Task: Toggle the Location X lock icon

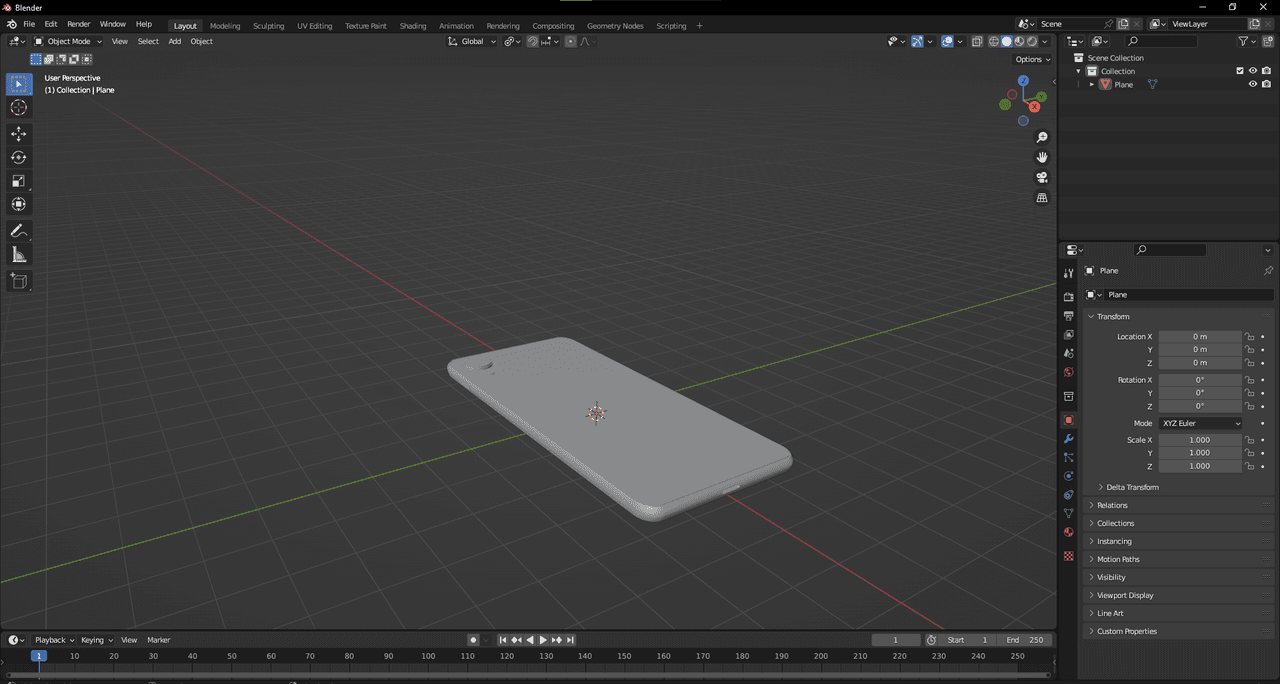Action: [x=1249, y=337]
